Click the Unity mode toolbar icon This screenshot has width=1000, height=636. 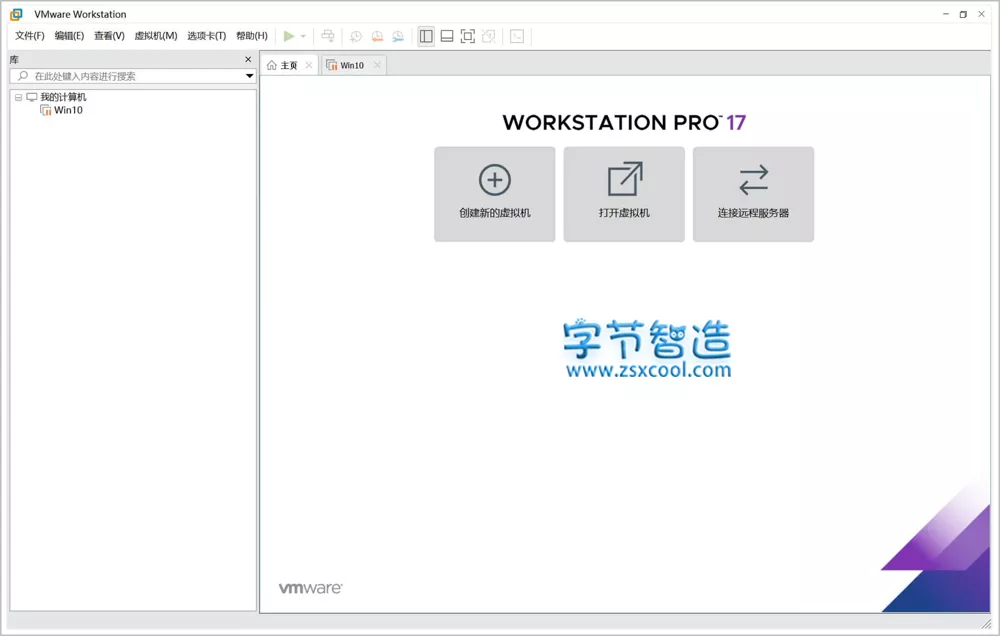tap(489, 36)
